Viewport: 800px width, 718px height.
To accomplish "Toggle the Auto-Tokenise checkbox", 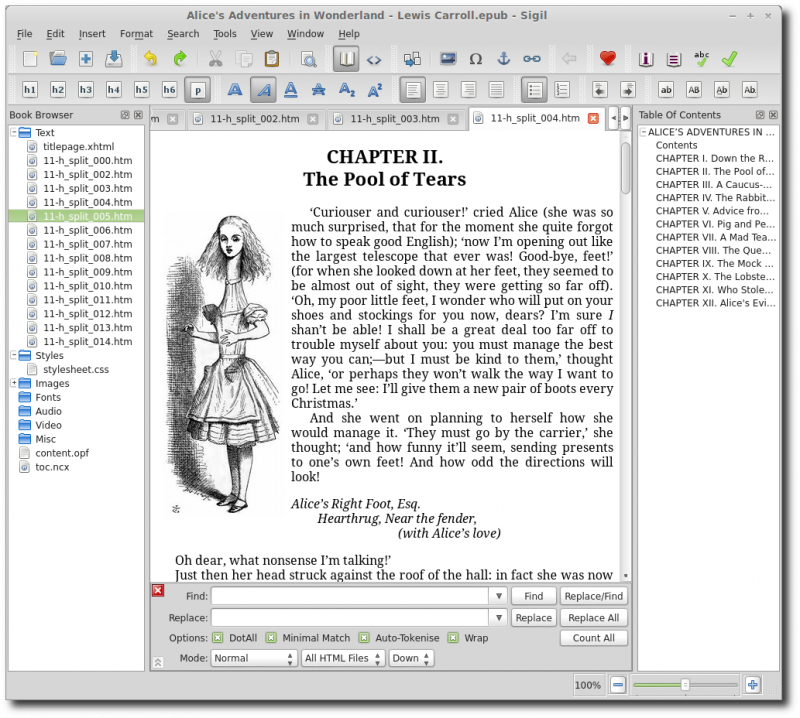I will click(364, 638).
